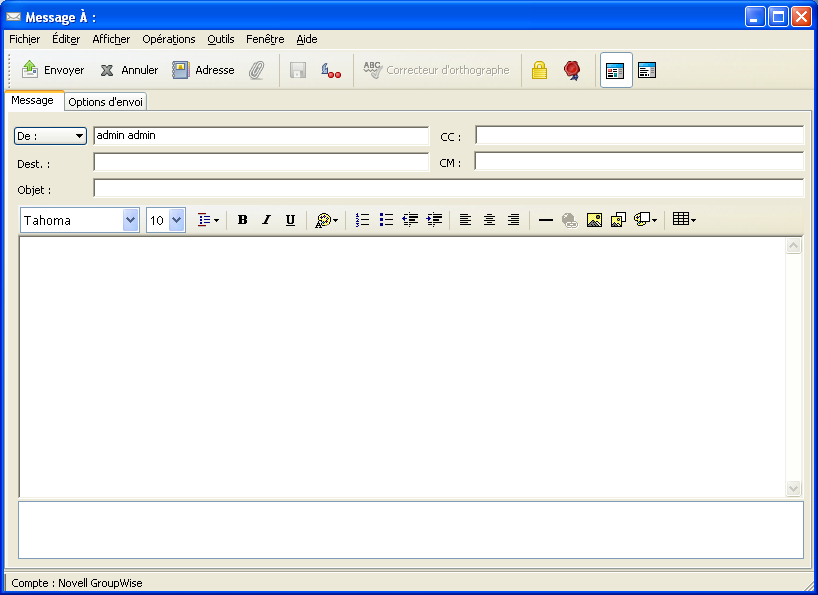Click the paperclip attach file icon

256,70
